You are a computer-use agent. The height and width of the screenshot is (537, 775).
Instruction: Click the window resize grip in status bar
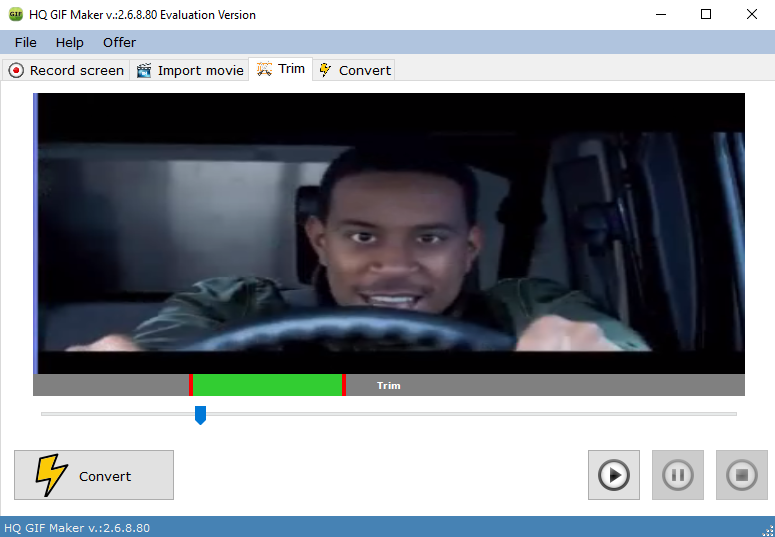coord(769,531)
